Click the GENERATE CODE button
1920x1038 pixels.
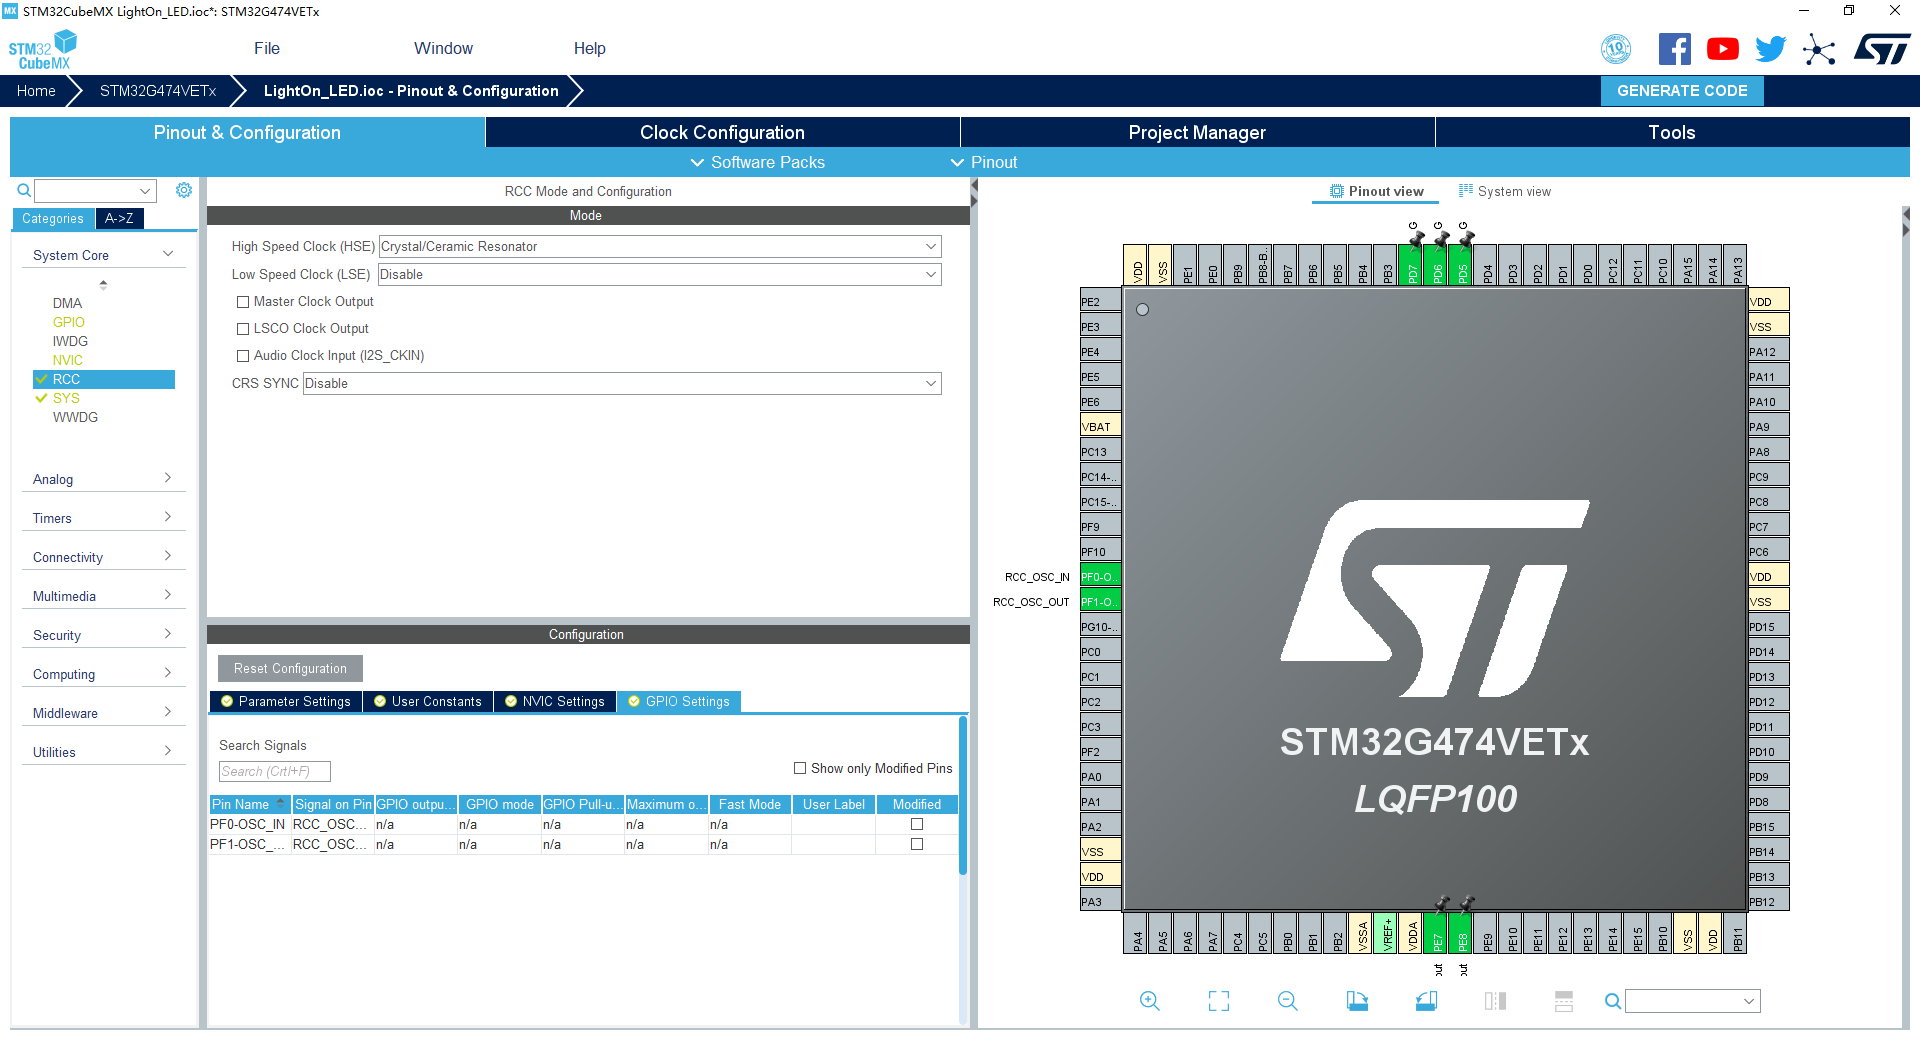(x=1681, y=90)
